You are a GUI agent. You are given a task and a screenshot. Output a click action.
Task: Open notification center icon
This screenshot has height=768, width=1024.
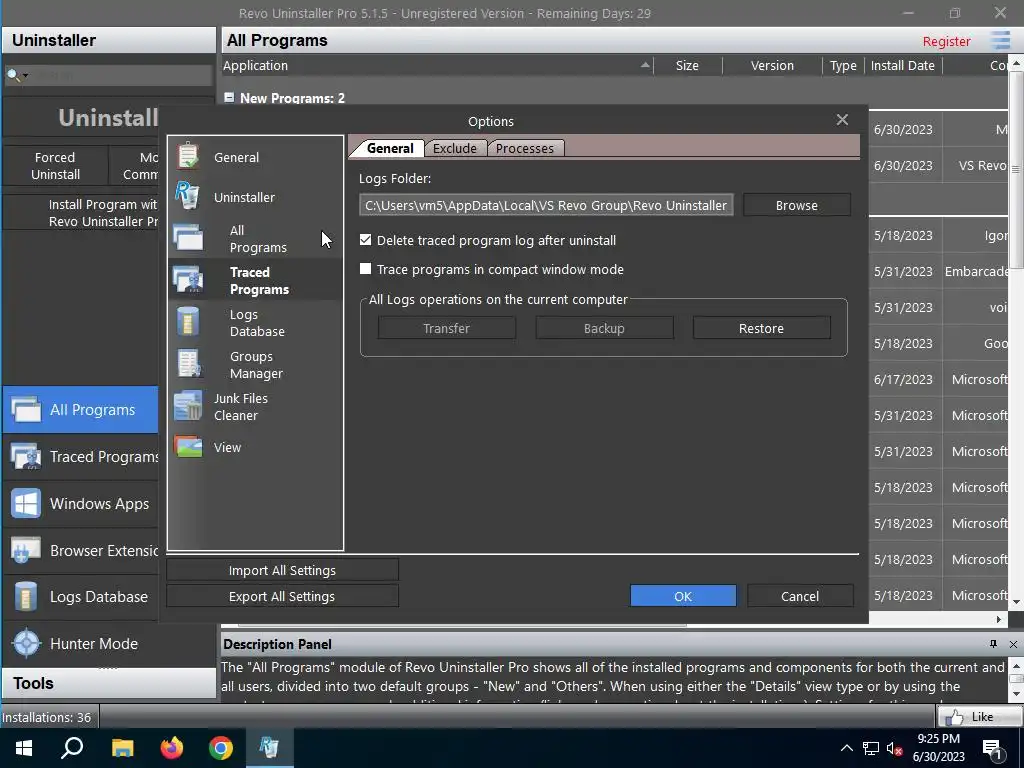(x=993, y=748)
